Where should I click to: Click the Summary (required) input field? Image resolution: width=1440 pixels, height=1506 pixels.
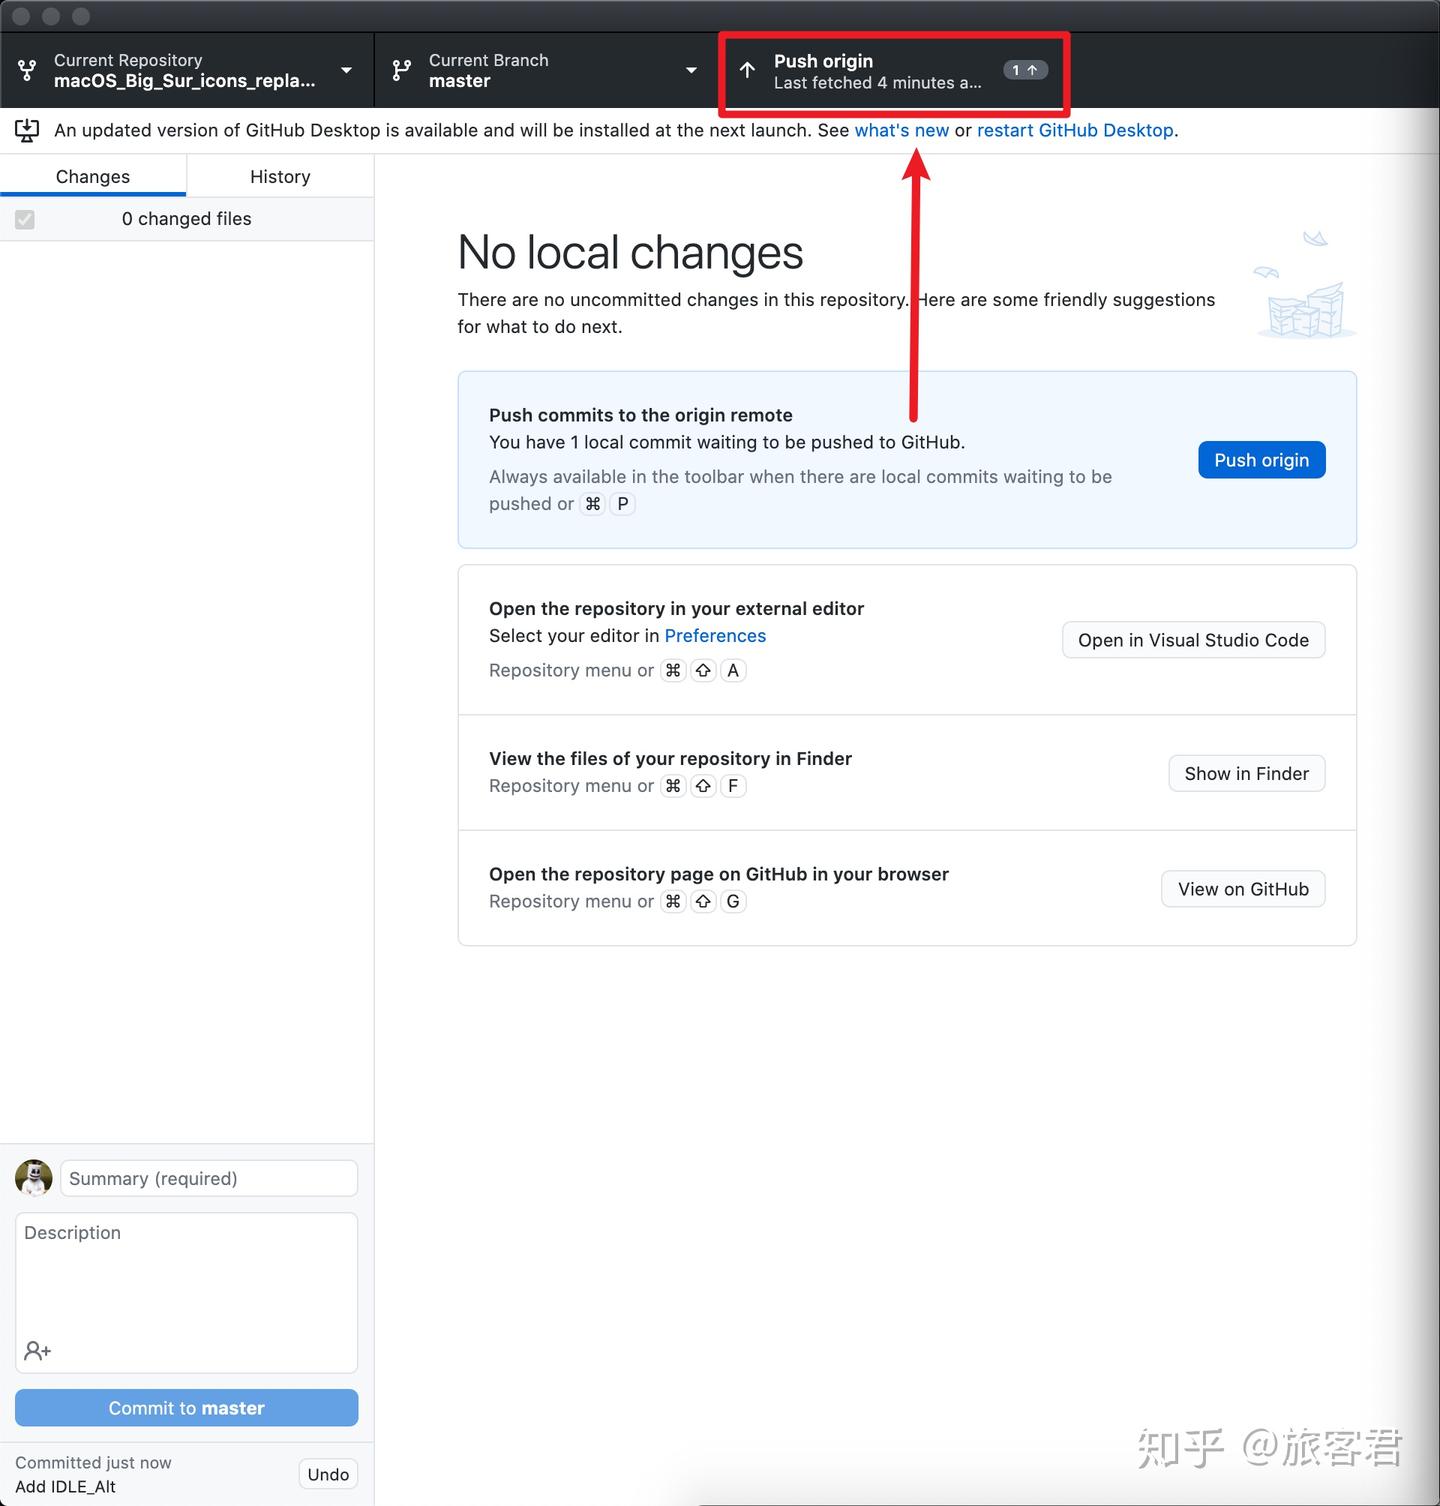coord(209,1178)
